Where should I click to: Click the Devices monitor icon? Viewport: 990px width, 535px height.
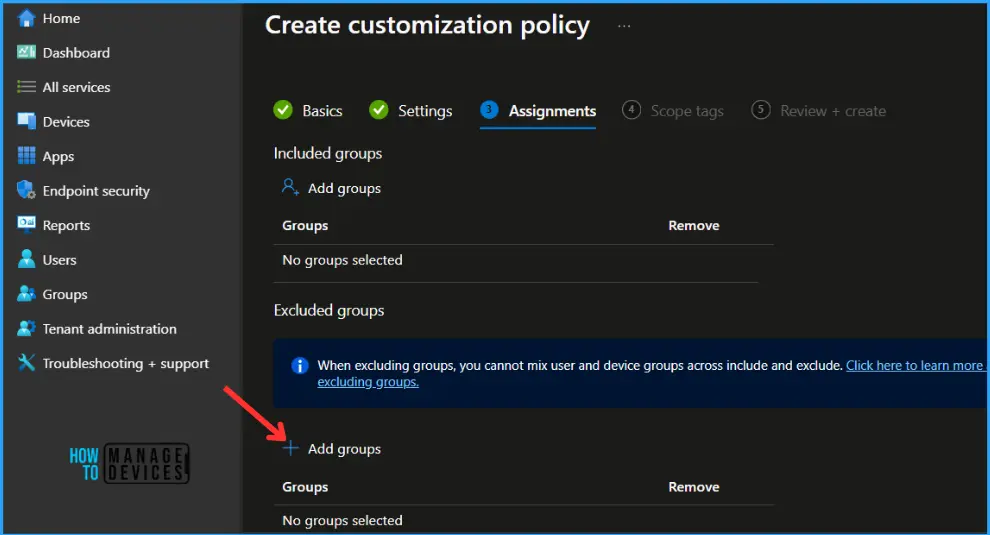click(26, 121)
